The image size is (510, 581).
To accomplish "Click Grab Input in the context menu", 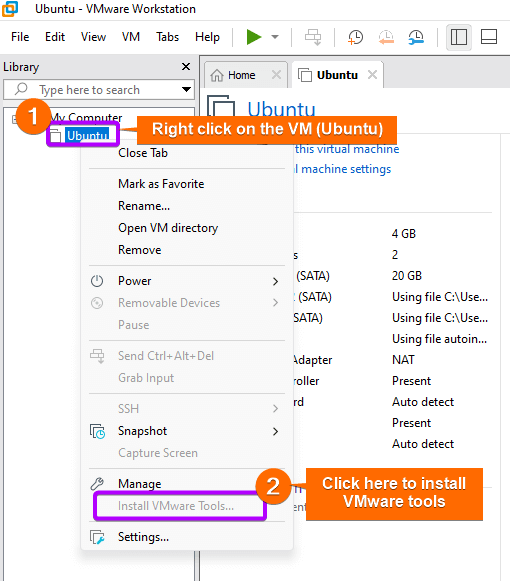I will click(146, 378).
